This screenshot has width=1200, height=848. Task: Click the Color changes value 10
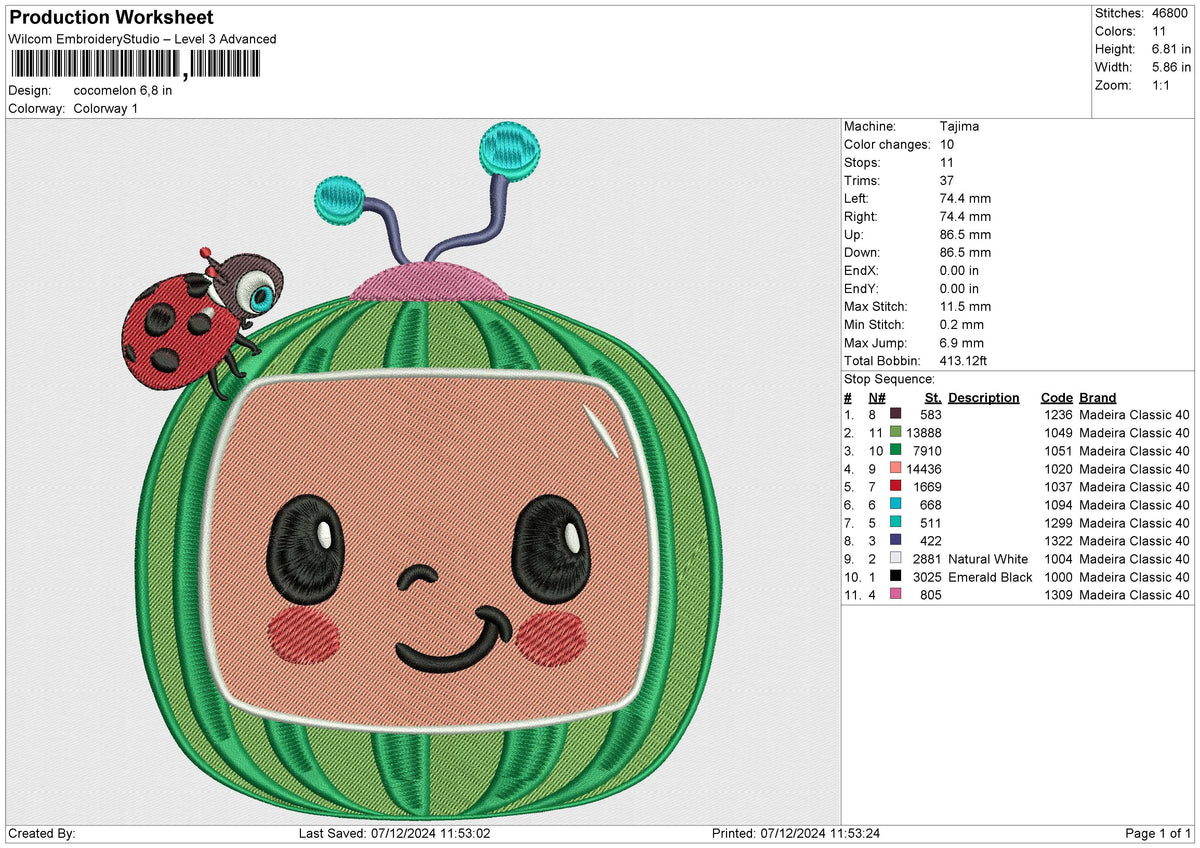point(947,144)
